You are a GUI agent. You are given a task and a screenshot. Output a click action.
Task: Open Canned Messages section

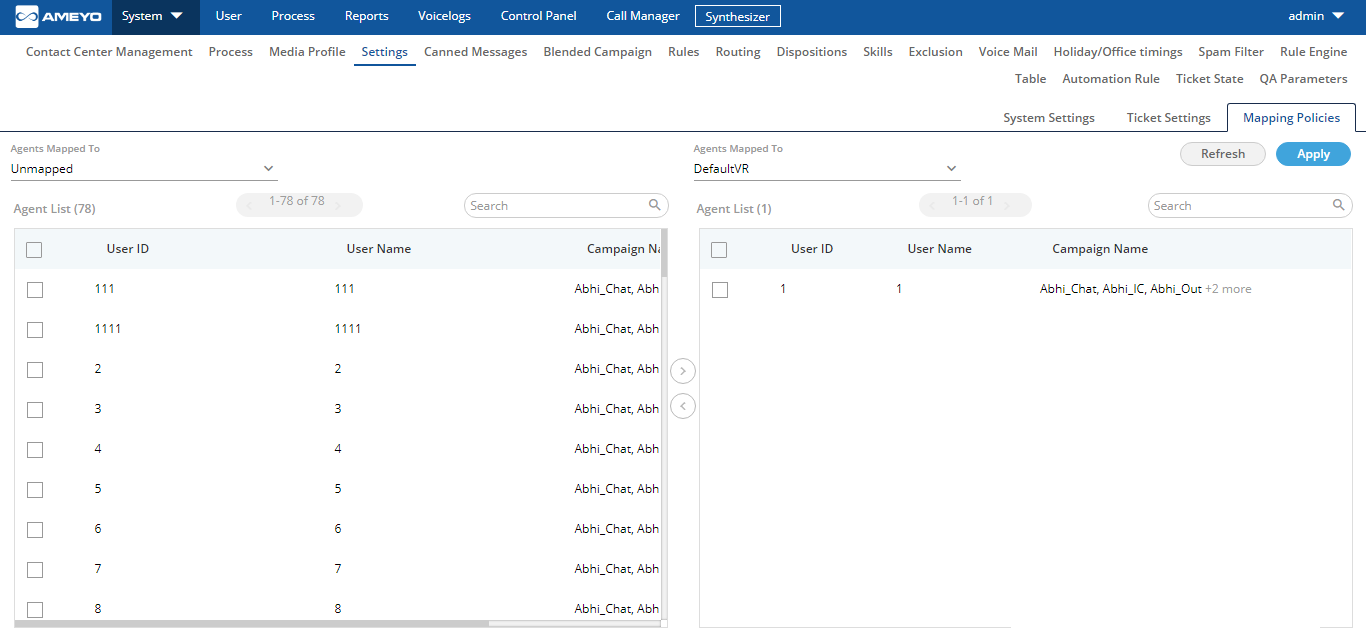point(475,52)
